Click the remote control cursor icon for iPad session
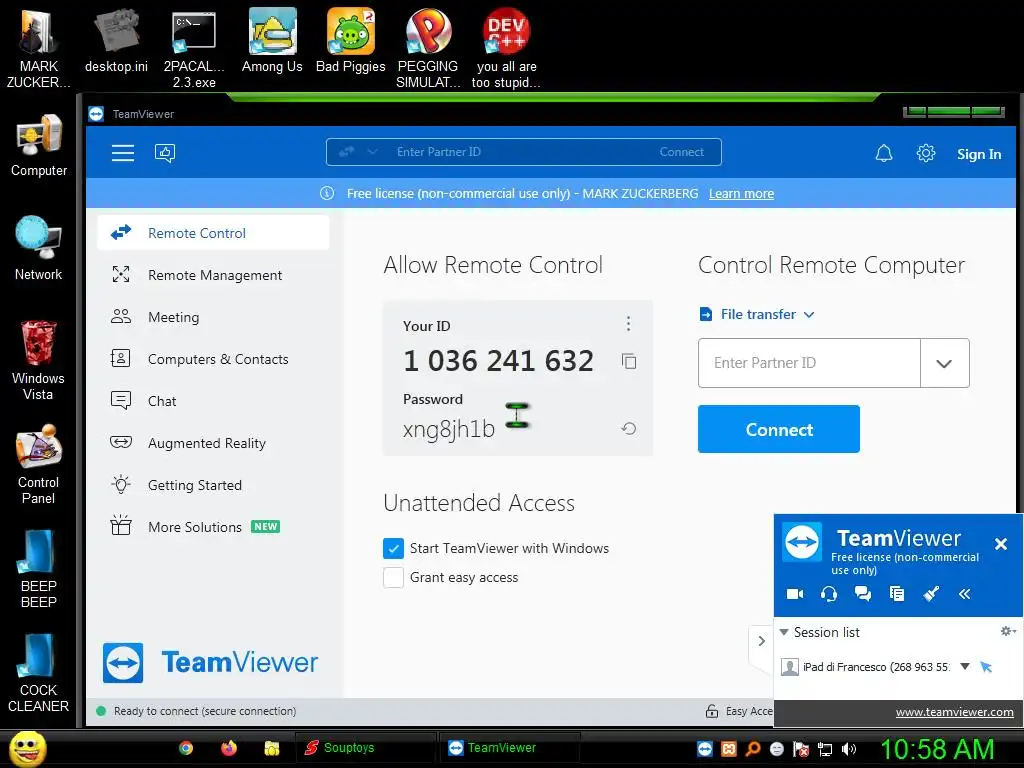The width and height of the screenshot is (1024, 768). [x=986, y=667]
